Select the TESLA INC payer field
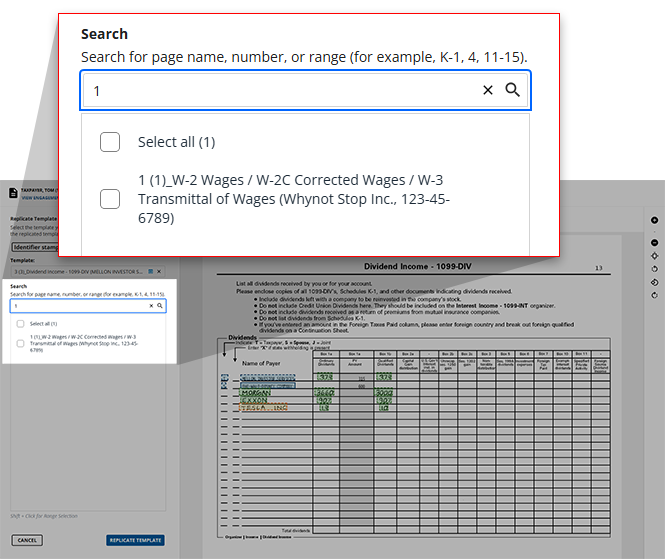The height and width of the screenshot is (559, 665). click(x=263, y=408)
